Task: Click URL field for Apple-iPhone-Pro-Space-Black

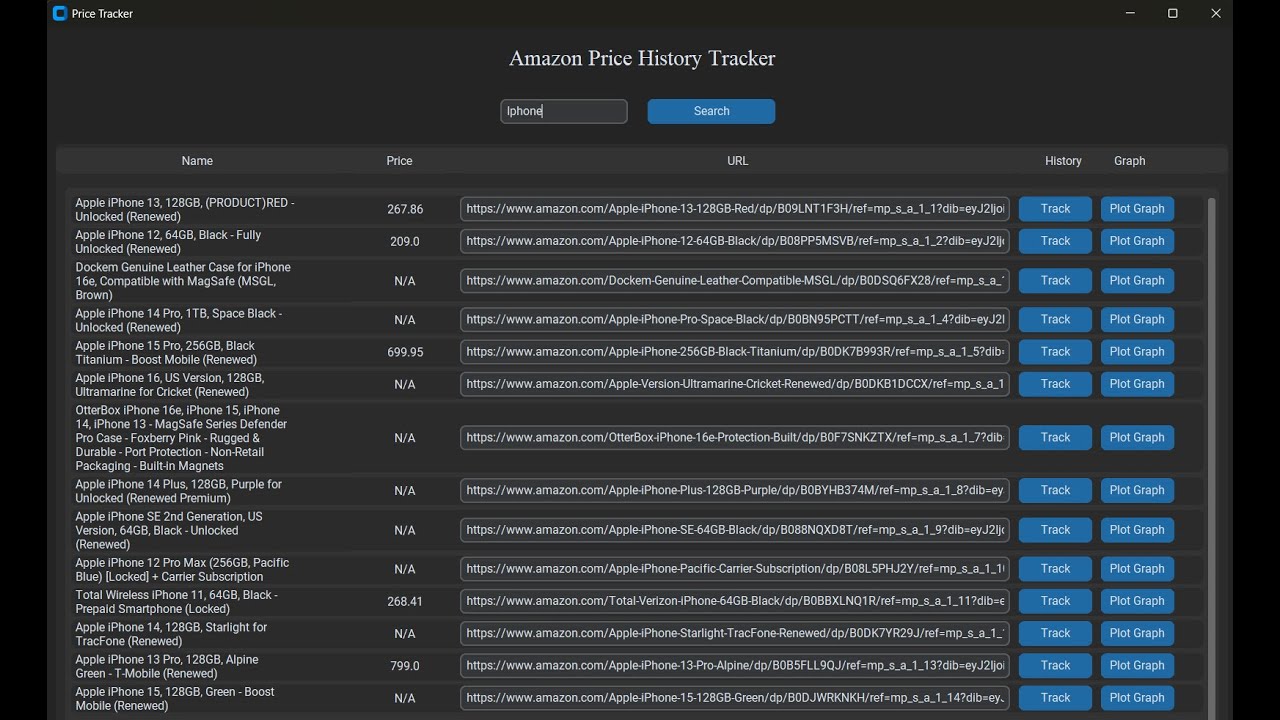Action: 734,320
